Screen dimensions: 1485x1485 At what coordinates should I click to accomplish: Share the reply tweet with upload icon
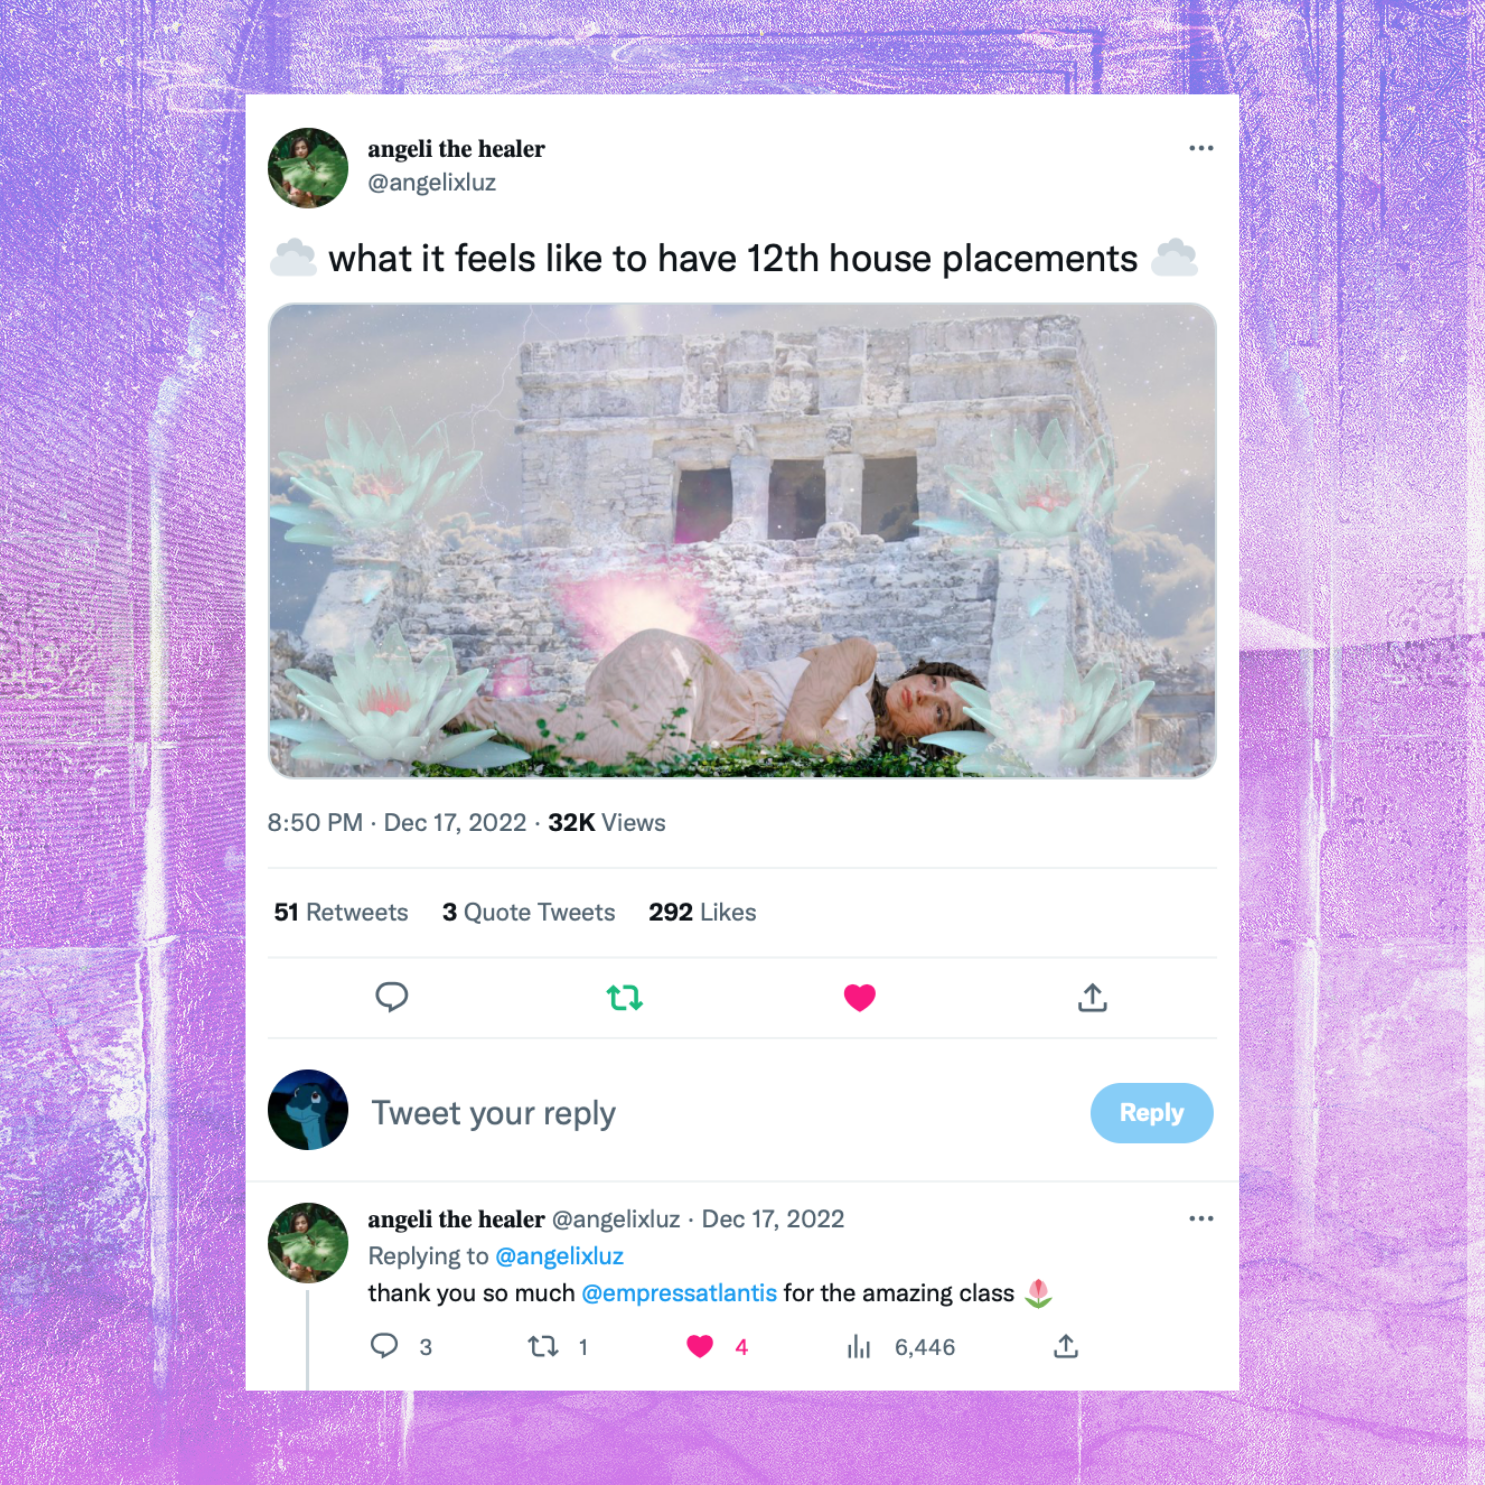[x=1066, y=1346]
